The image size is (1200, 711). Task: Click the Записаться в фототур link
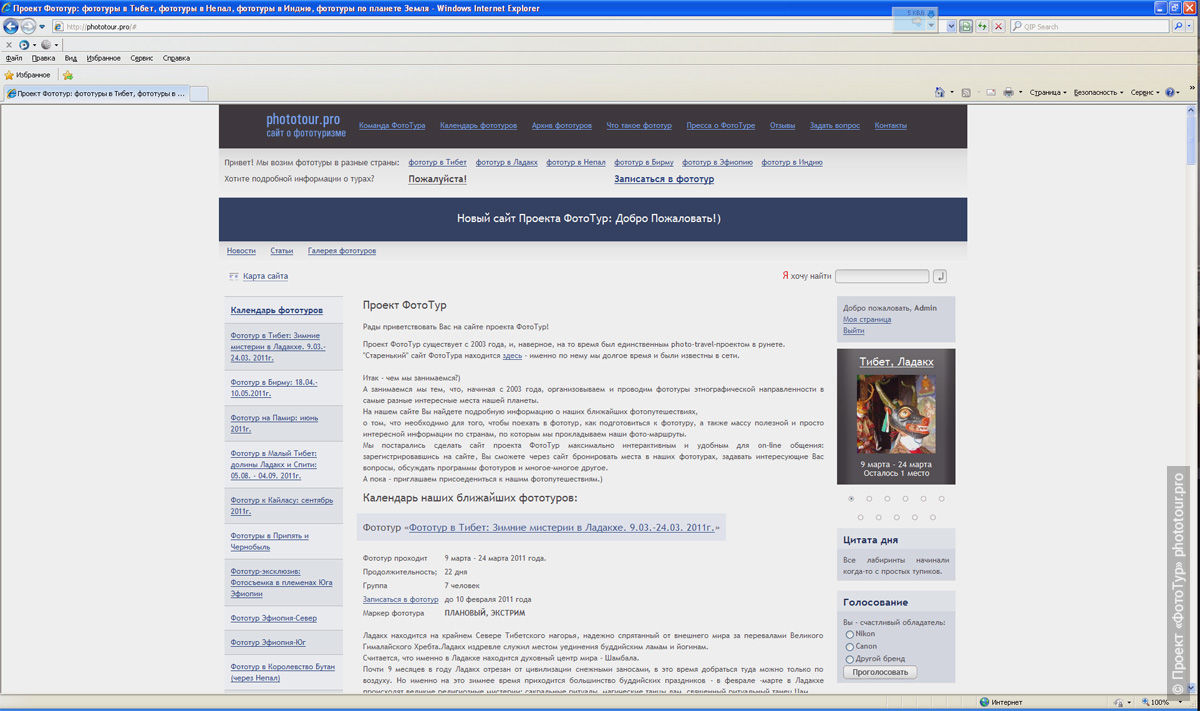[x=664, y=179]
